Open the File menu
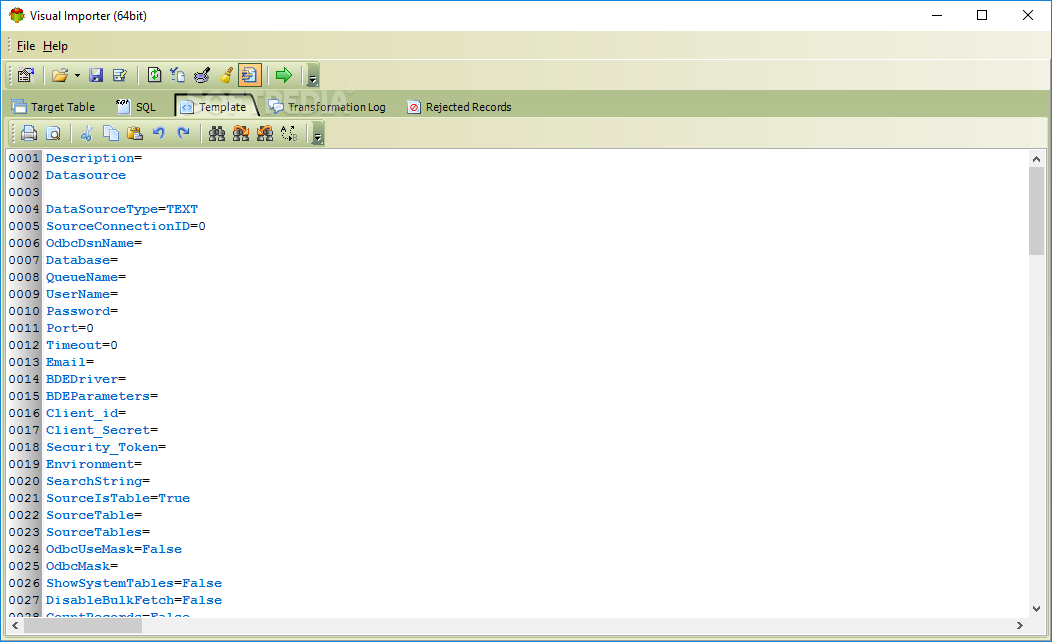The width and height of the screenshot is (1052, 642). (x=25, y=46)
